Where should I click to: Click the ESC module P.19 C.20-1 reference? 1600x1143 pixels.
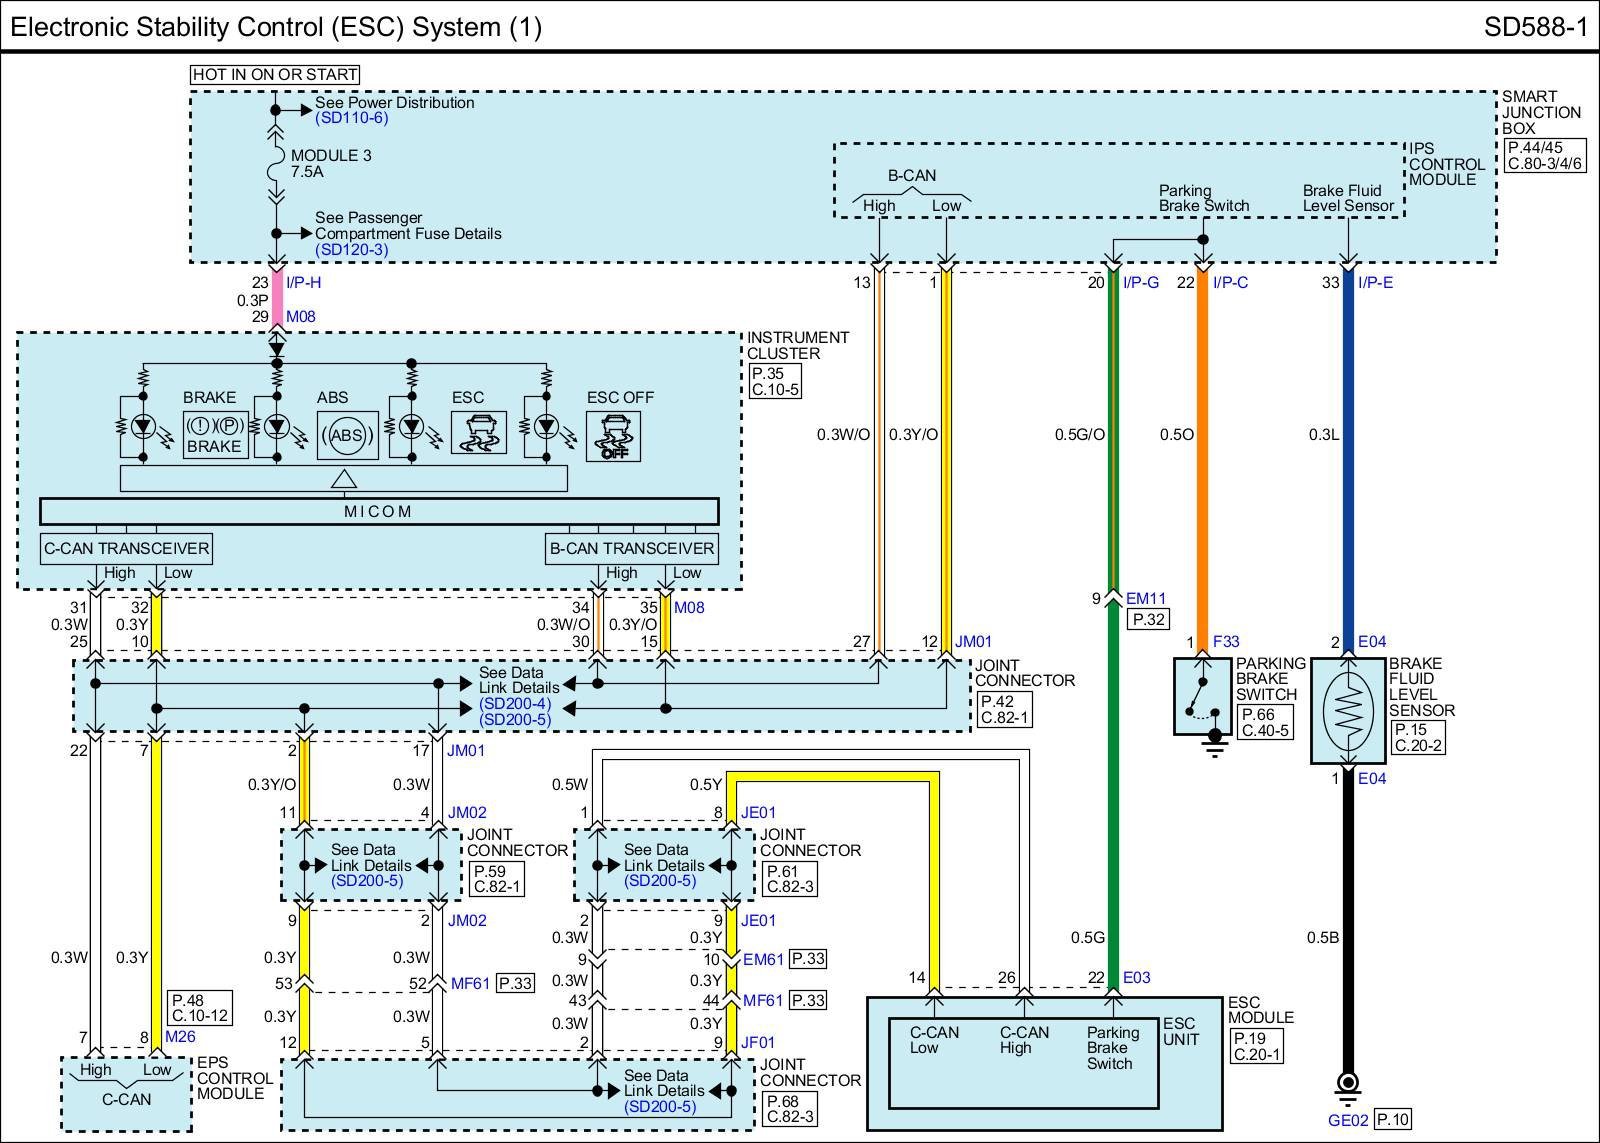click(x=1255, y=1046)
